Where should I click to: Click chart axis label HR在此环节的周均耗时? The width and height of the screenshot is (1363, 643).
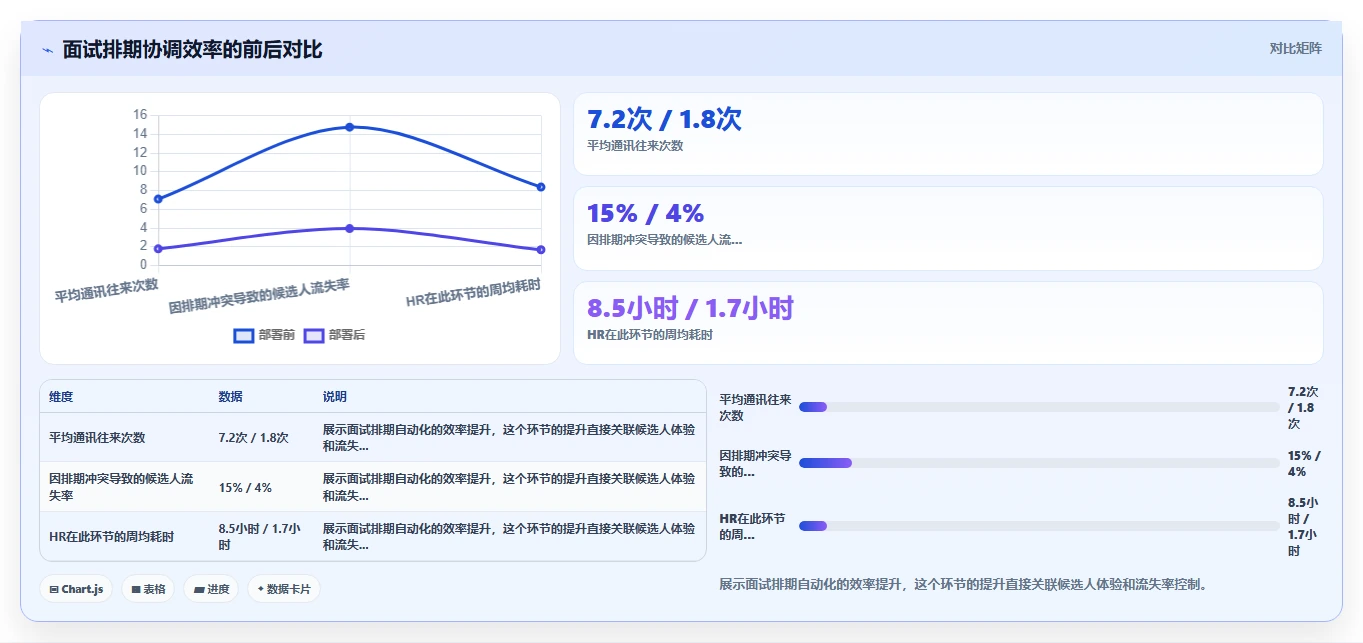click(474, 292)
